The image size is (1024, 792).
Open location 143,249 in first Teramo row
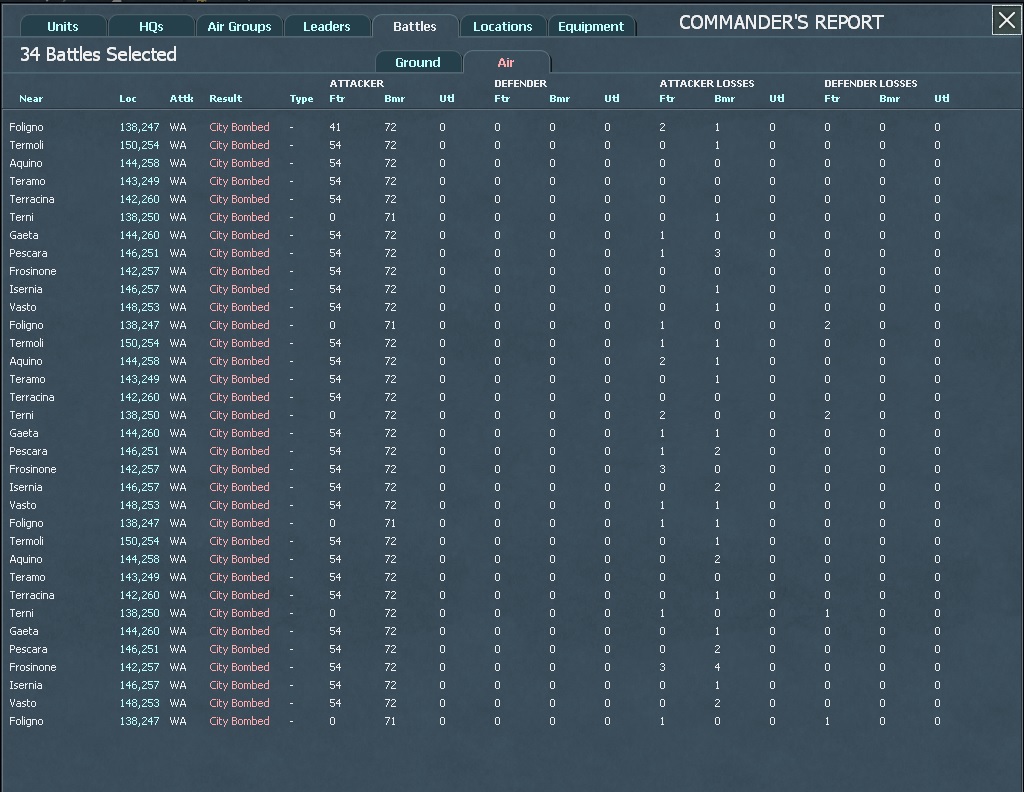coord(139,181)
